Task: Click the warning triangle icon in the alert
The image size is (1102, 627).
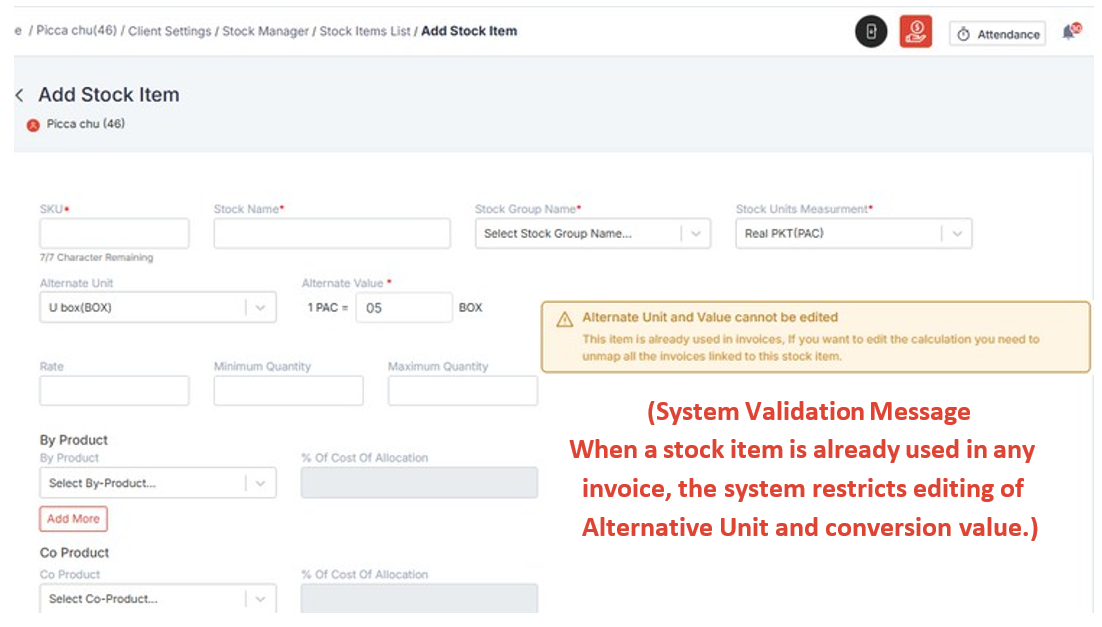Action: 564,318
